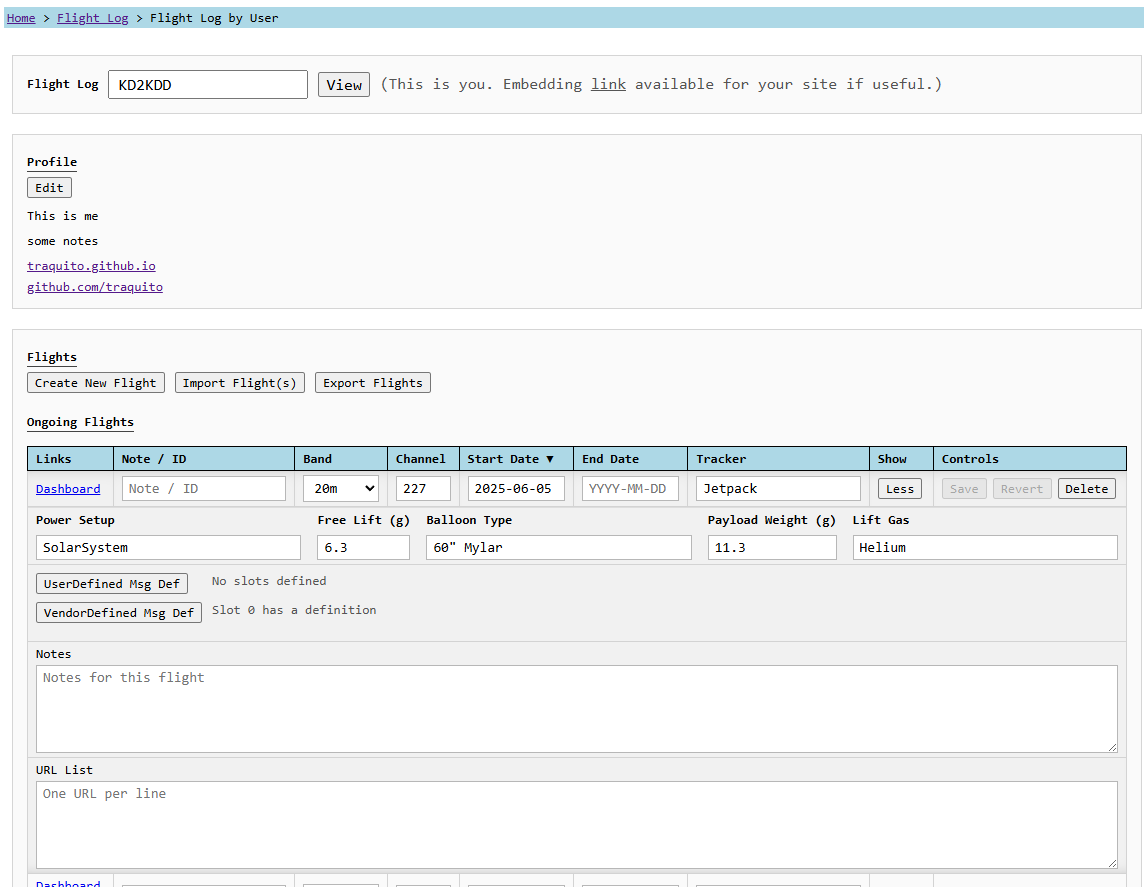Edit the profile
The height and width of the screenshot is (887, 1144).
coord(49,188)
